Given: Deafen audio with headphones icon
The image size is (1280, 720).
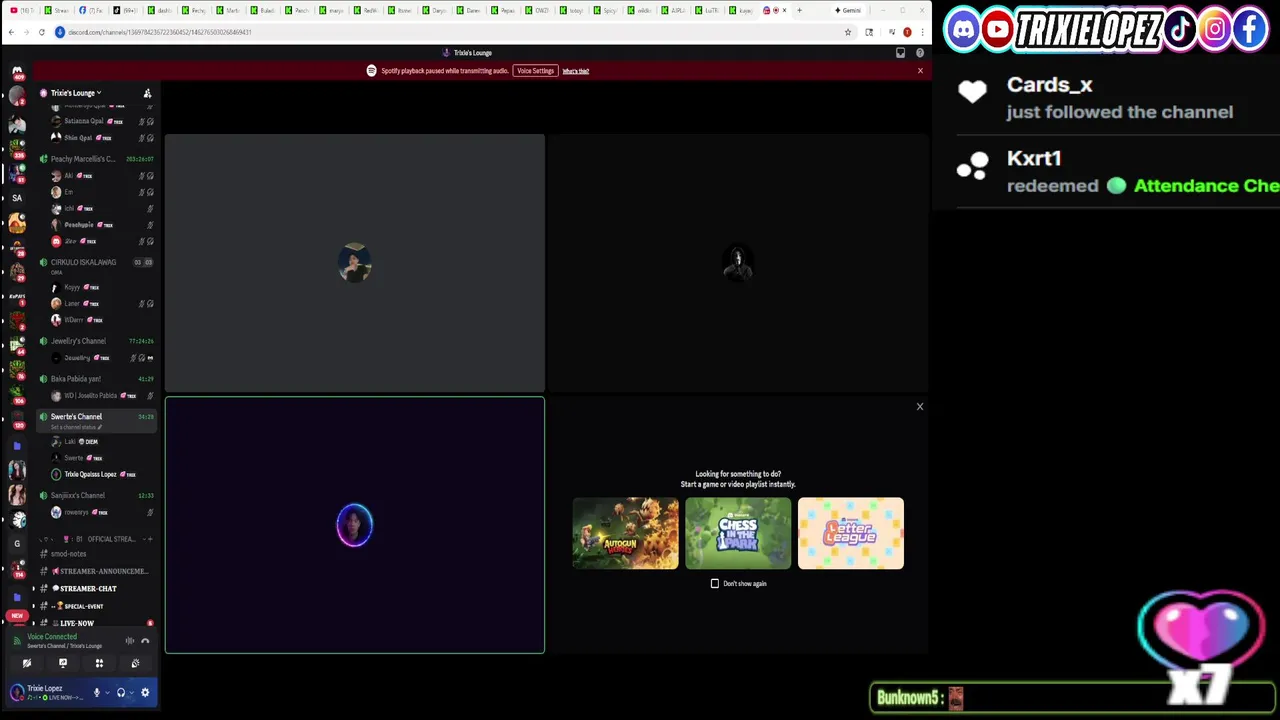Looking at the screenshot, I should coord(121,692).
